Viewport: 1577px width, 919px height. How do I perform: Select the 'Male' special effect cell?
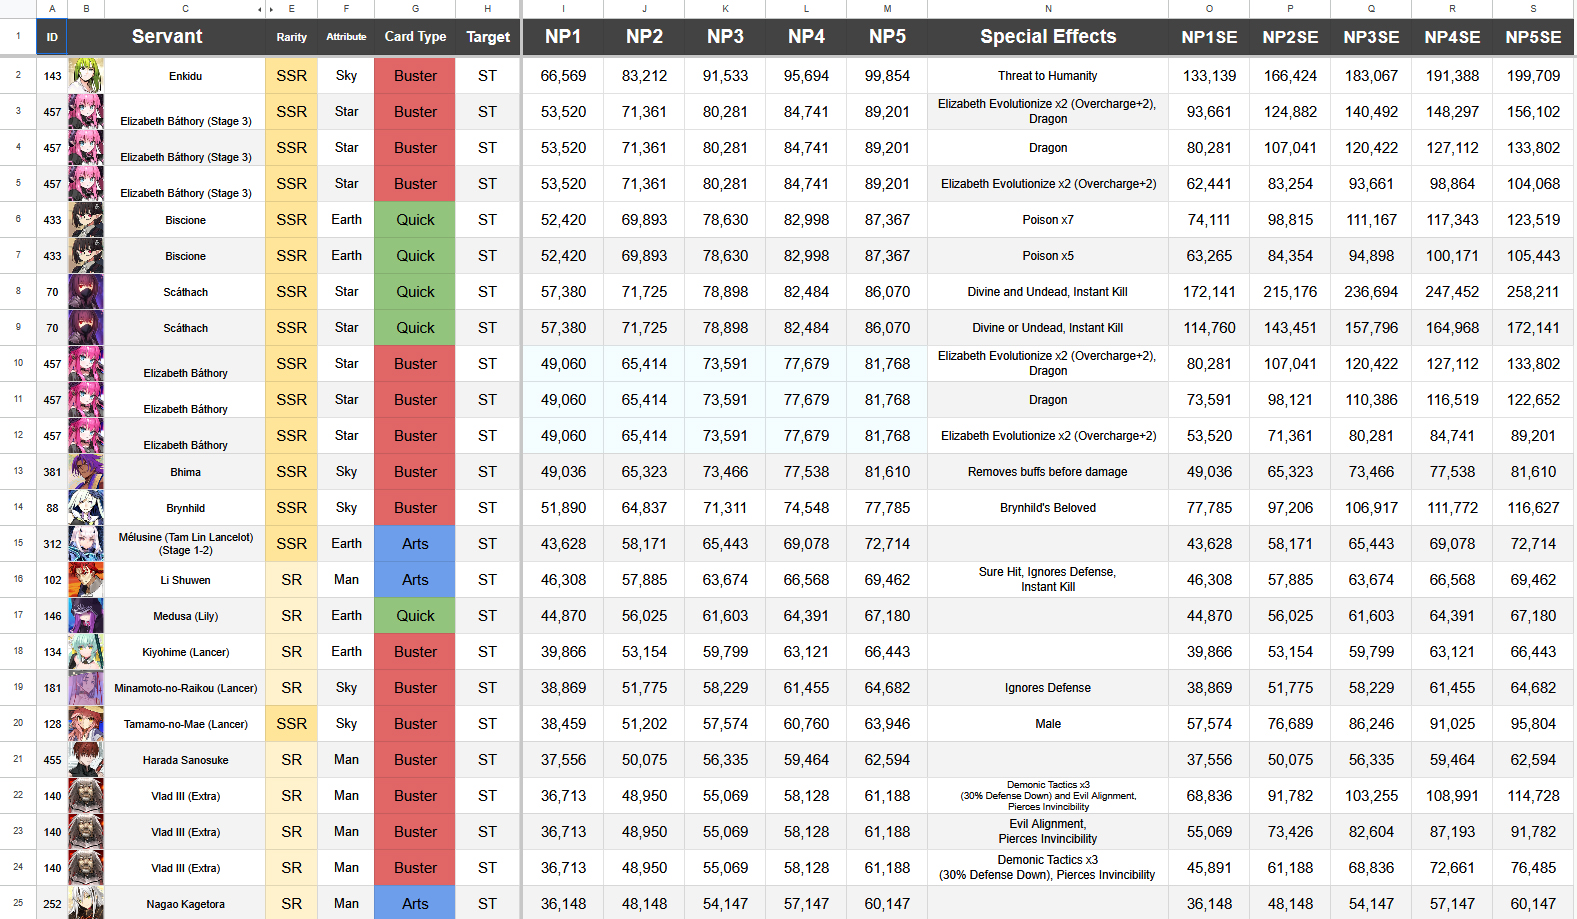(1048, 724)
